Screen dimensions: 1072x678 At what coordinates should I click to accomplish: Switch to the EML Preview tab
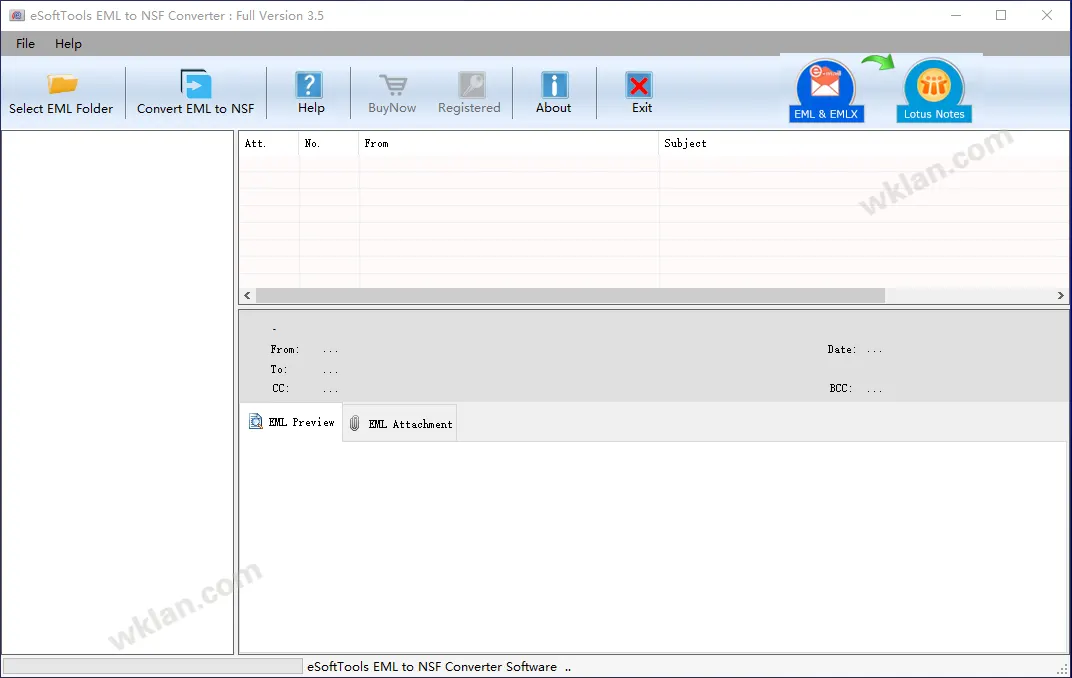click(x=291, y=422)
